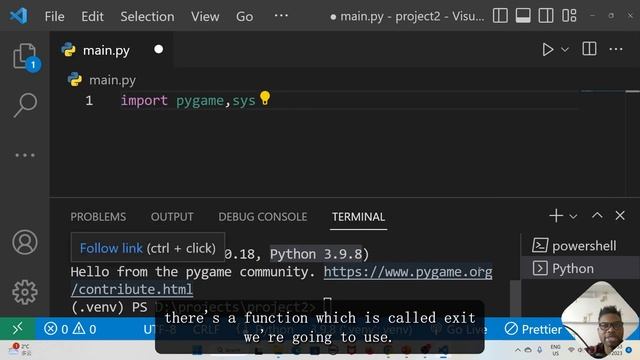640x360 pixels.
Task: Open the pygame.org contribute link
Action: click(408, 272)
